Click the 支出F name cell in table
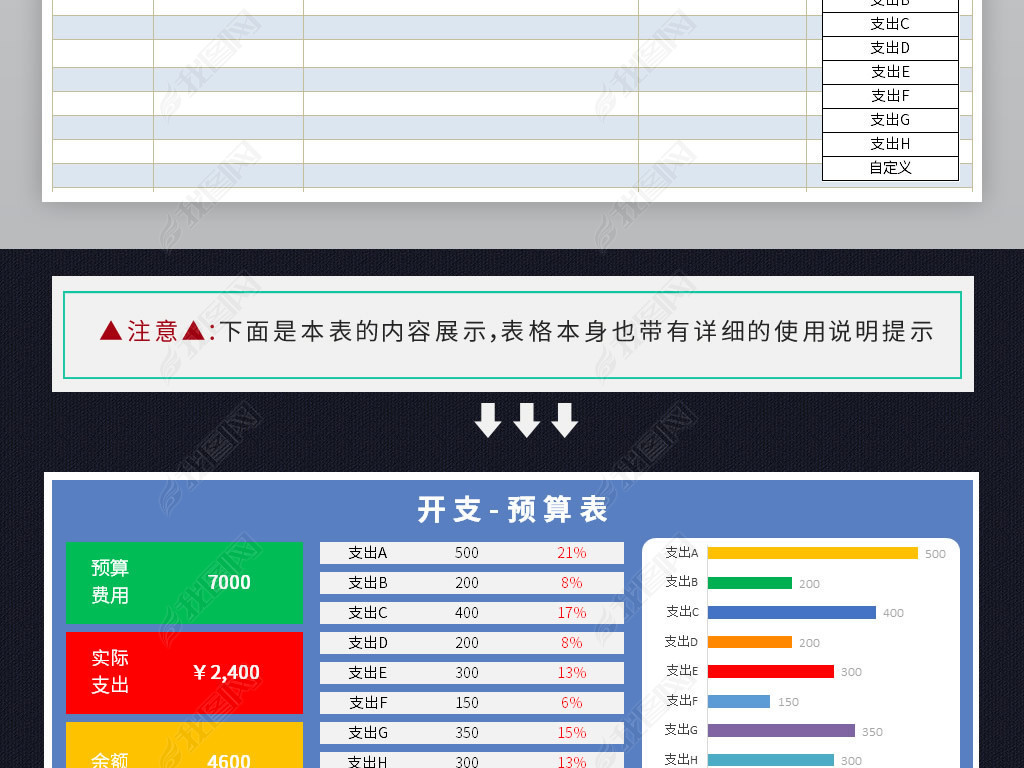 pyautogui.click(x=367, y=703)
